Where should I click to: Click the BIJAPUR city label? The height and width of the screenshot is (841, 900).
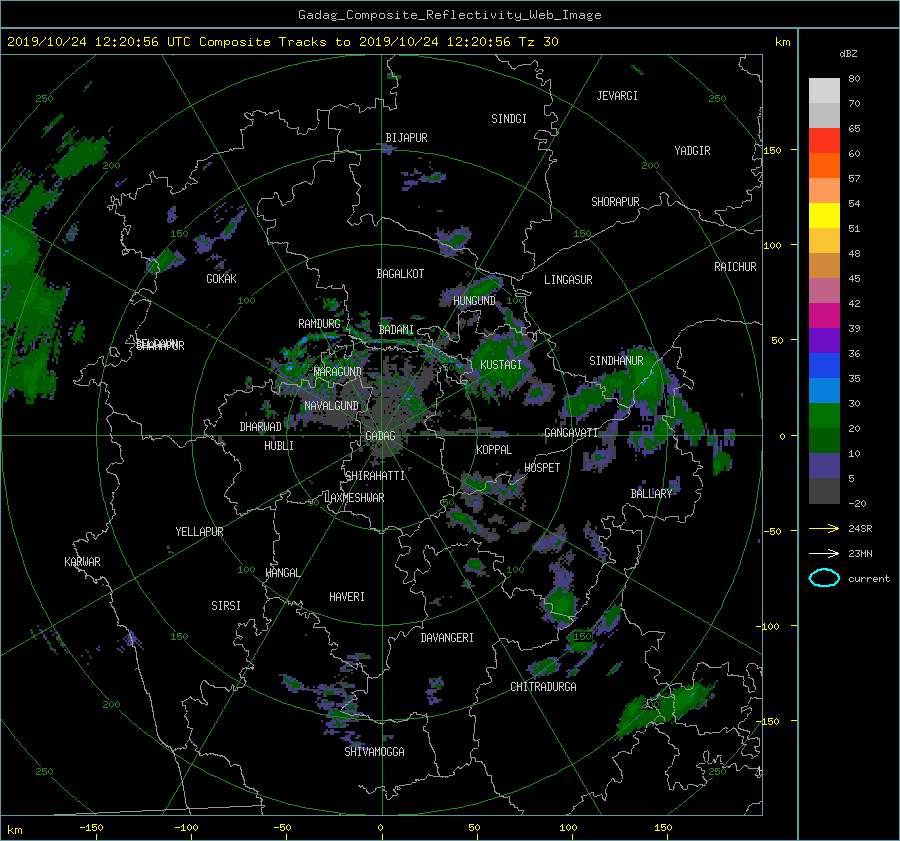[406, 138]
